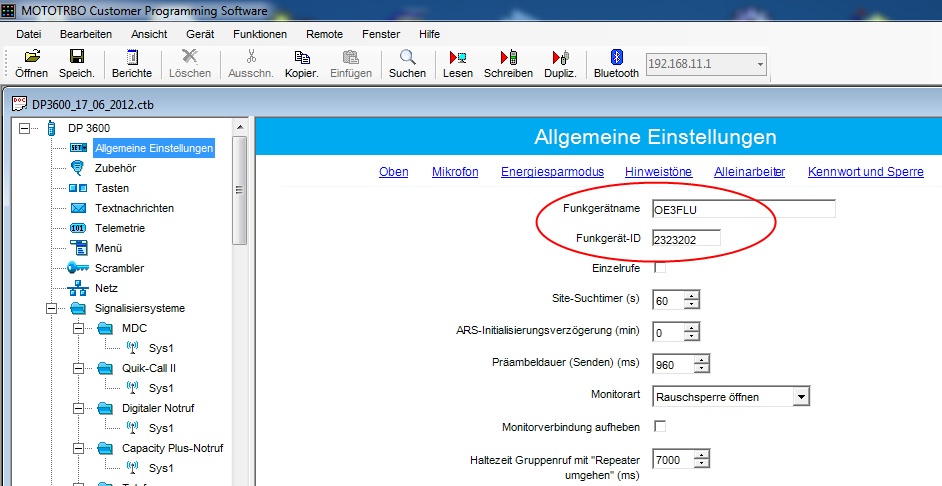Collapse the DP 3600 root node

coord(24,128)
